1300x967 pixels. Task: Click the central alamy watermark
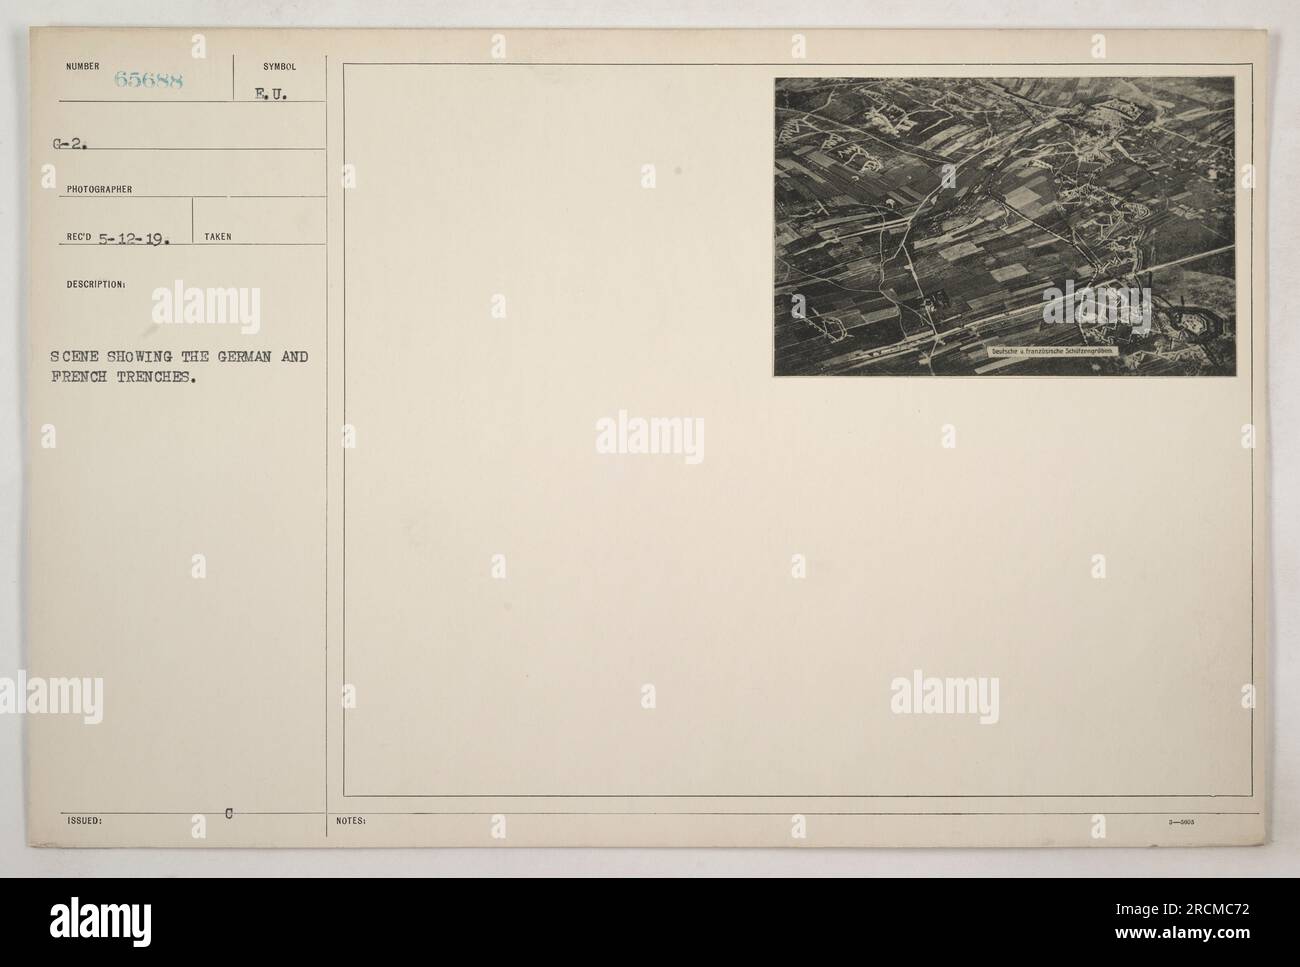tap(649, 438)
